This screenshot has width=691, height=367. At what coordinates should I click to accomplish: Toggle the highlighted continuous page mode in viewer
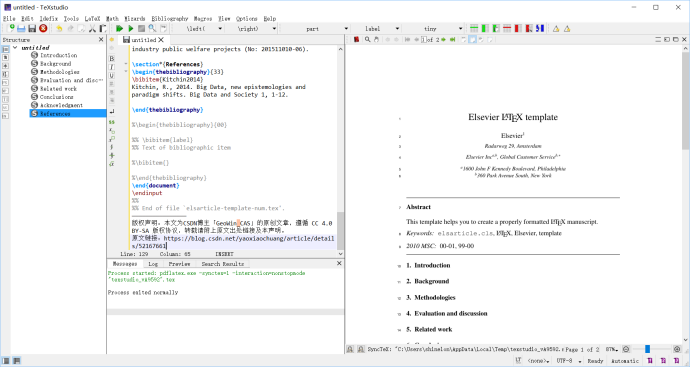coord(472,40)
